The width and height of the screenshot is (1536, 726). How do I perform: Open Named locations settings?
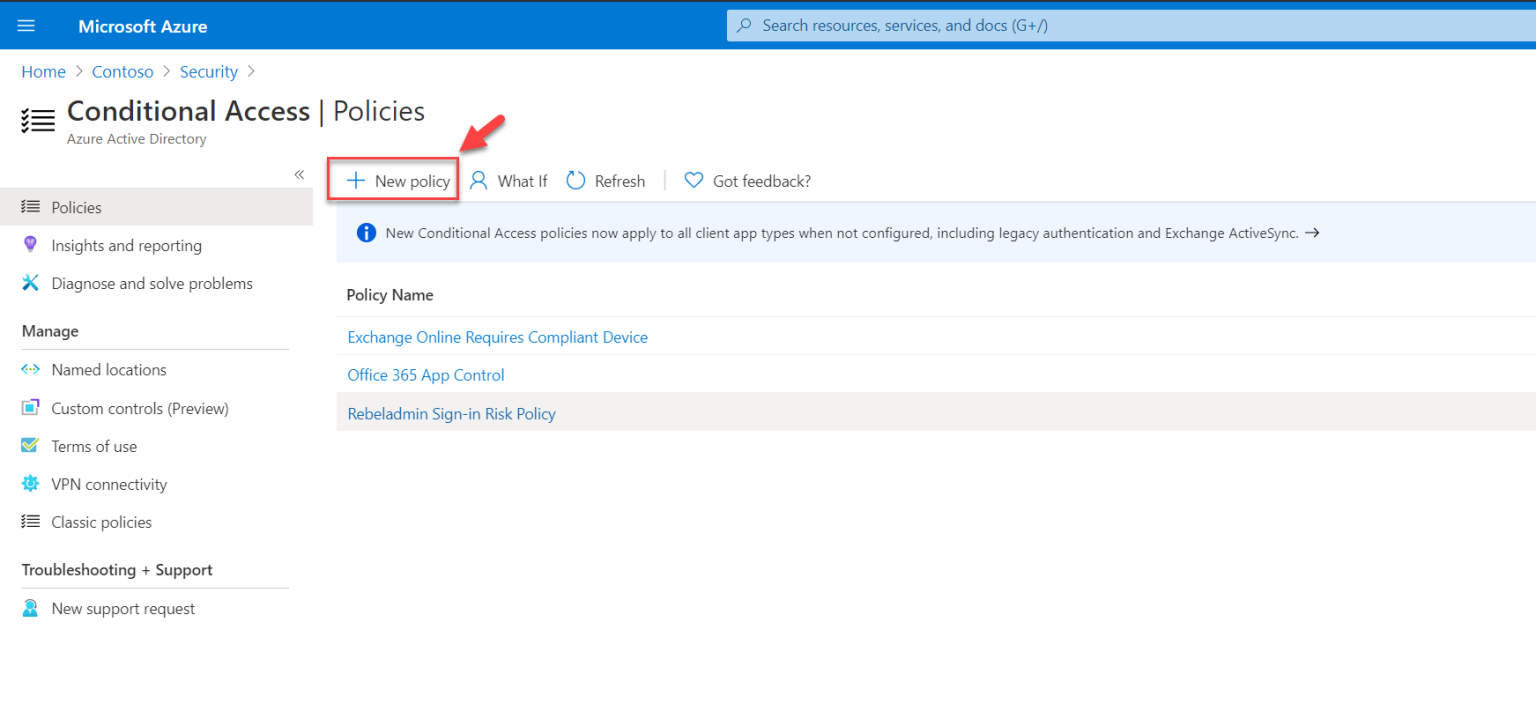(x=108, y=369)
